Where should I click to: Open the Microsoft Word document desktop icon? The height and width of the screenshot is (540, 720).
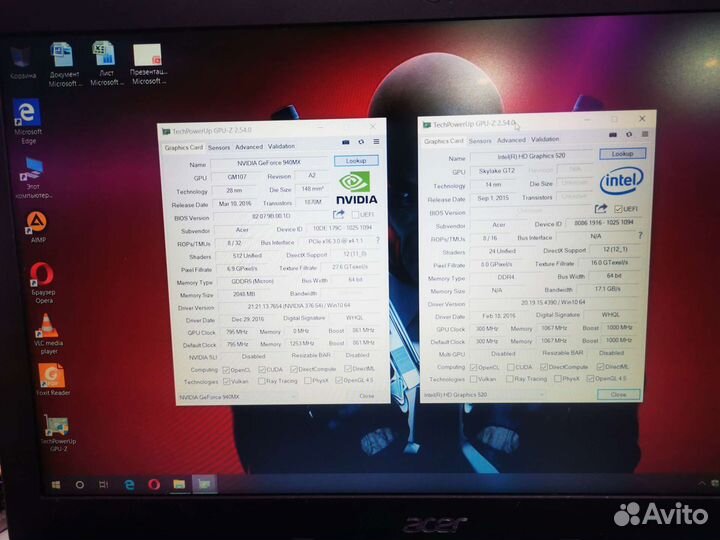(63, 64)
